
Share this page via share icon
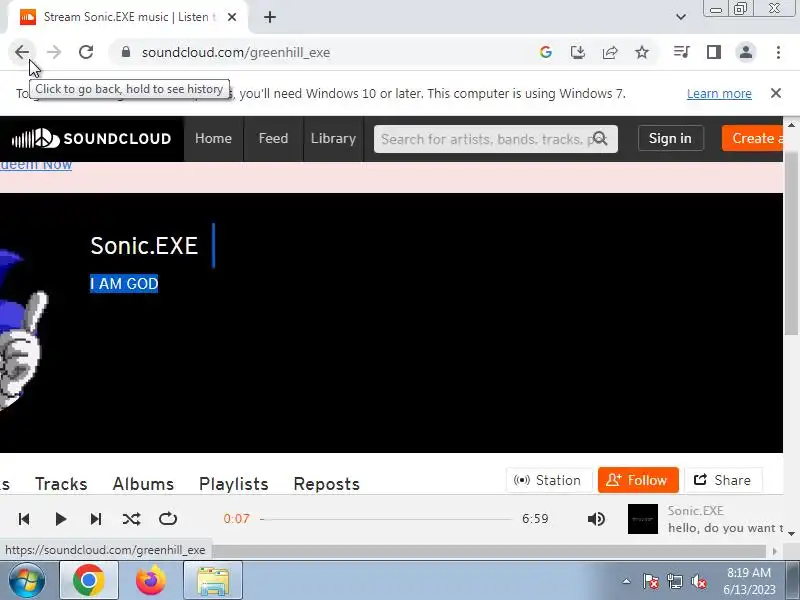[610, 52]
